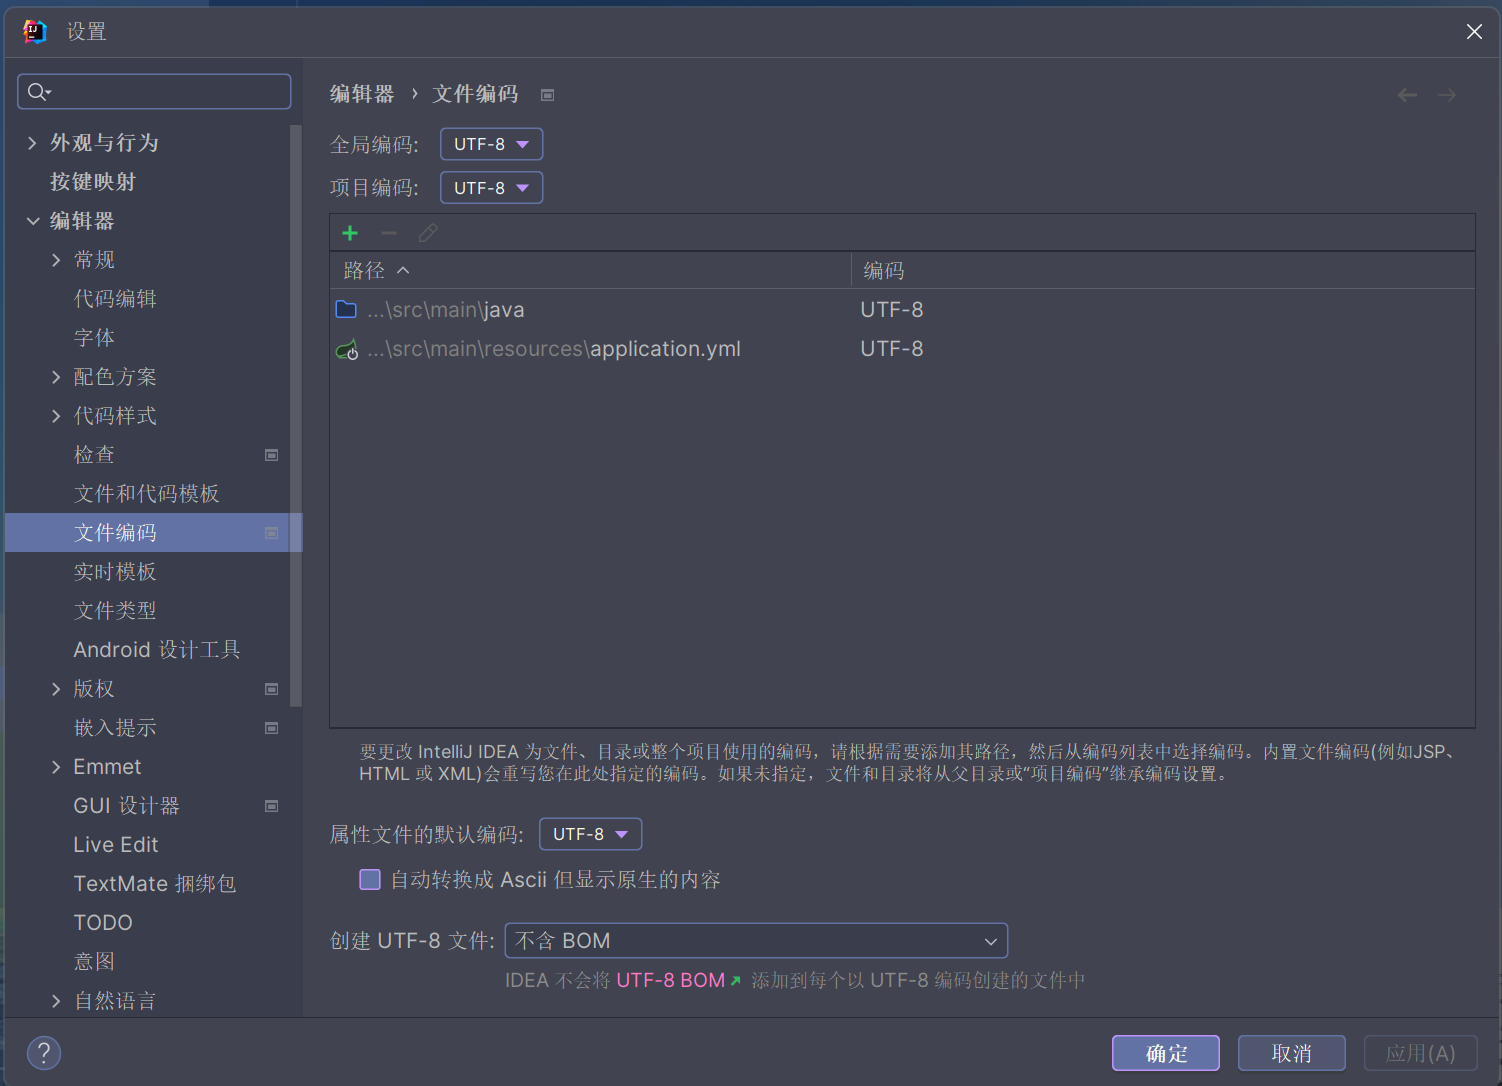The image size is (1502, 1086).
Task: Open the 创建 UTF-8 文件 combo box
Action: 756,940
